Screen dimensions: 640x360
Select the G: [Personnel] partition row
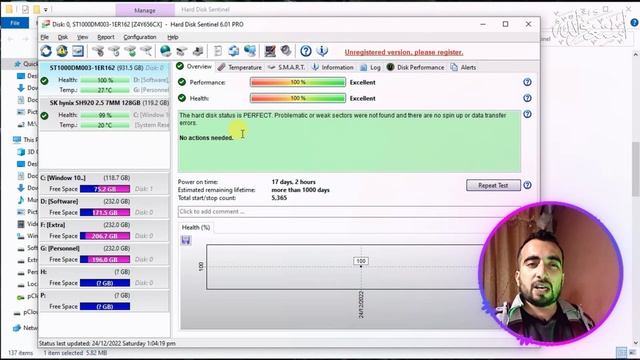click(104, 254)
